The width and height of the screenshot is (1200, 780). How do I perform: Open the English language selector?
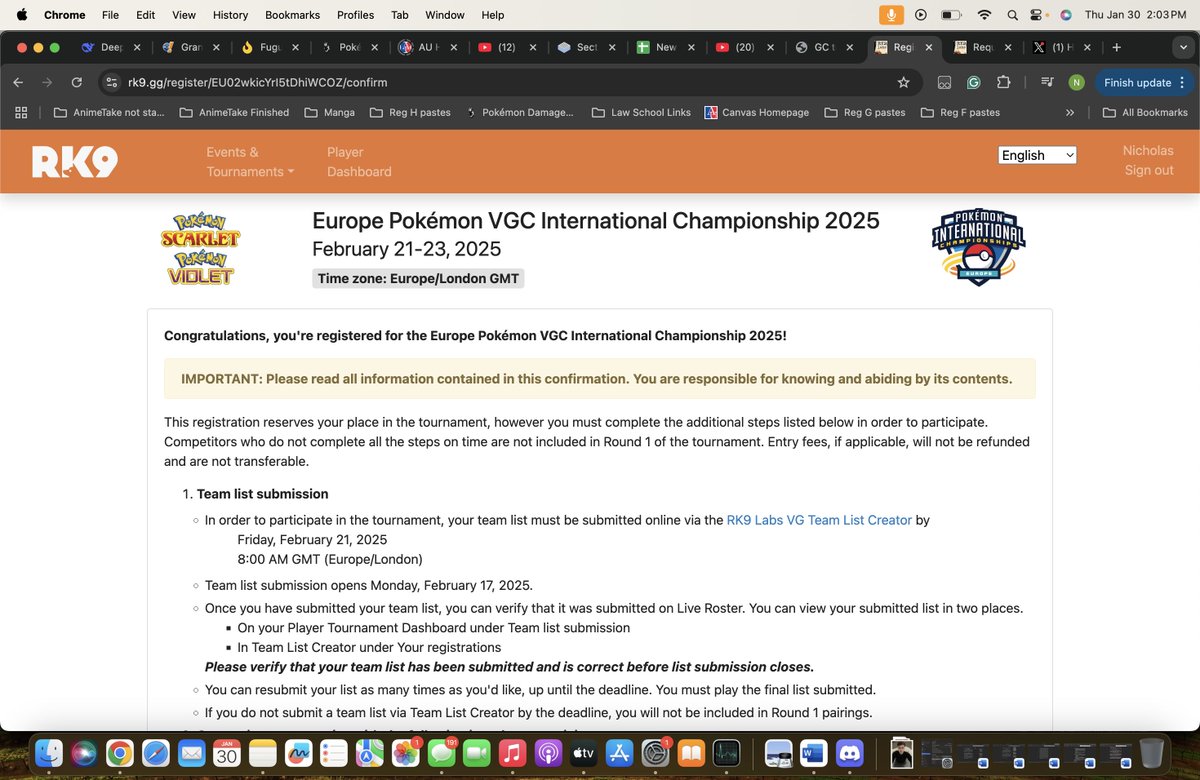coord(1037,155)
